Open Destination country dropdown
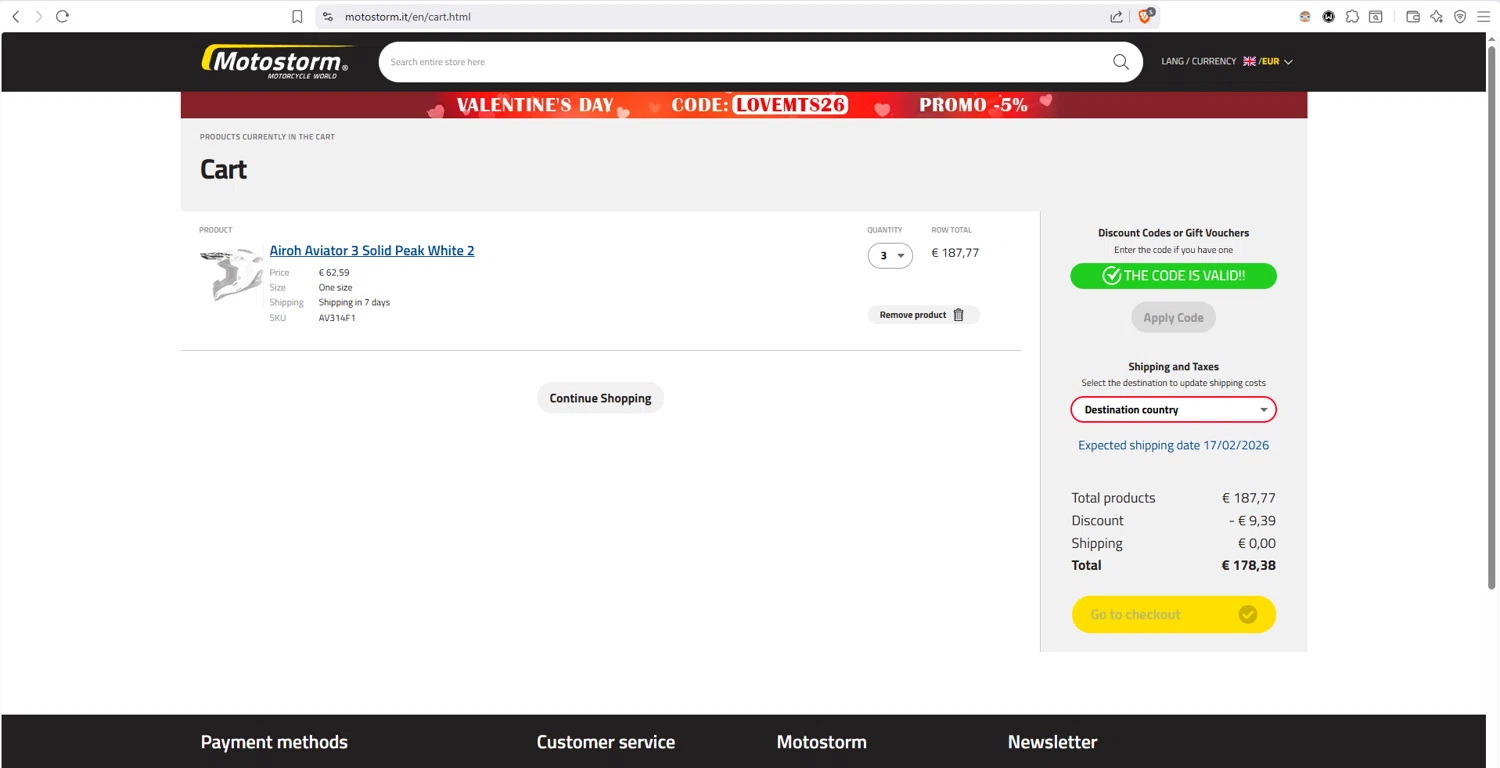 [1173, 409]
